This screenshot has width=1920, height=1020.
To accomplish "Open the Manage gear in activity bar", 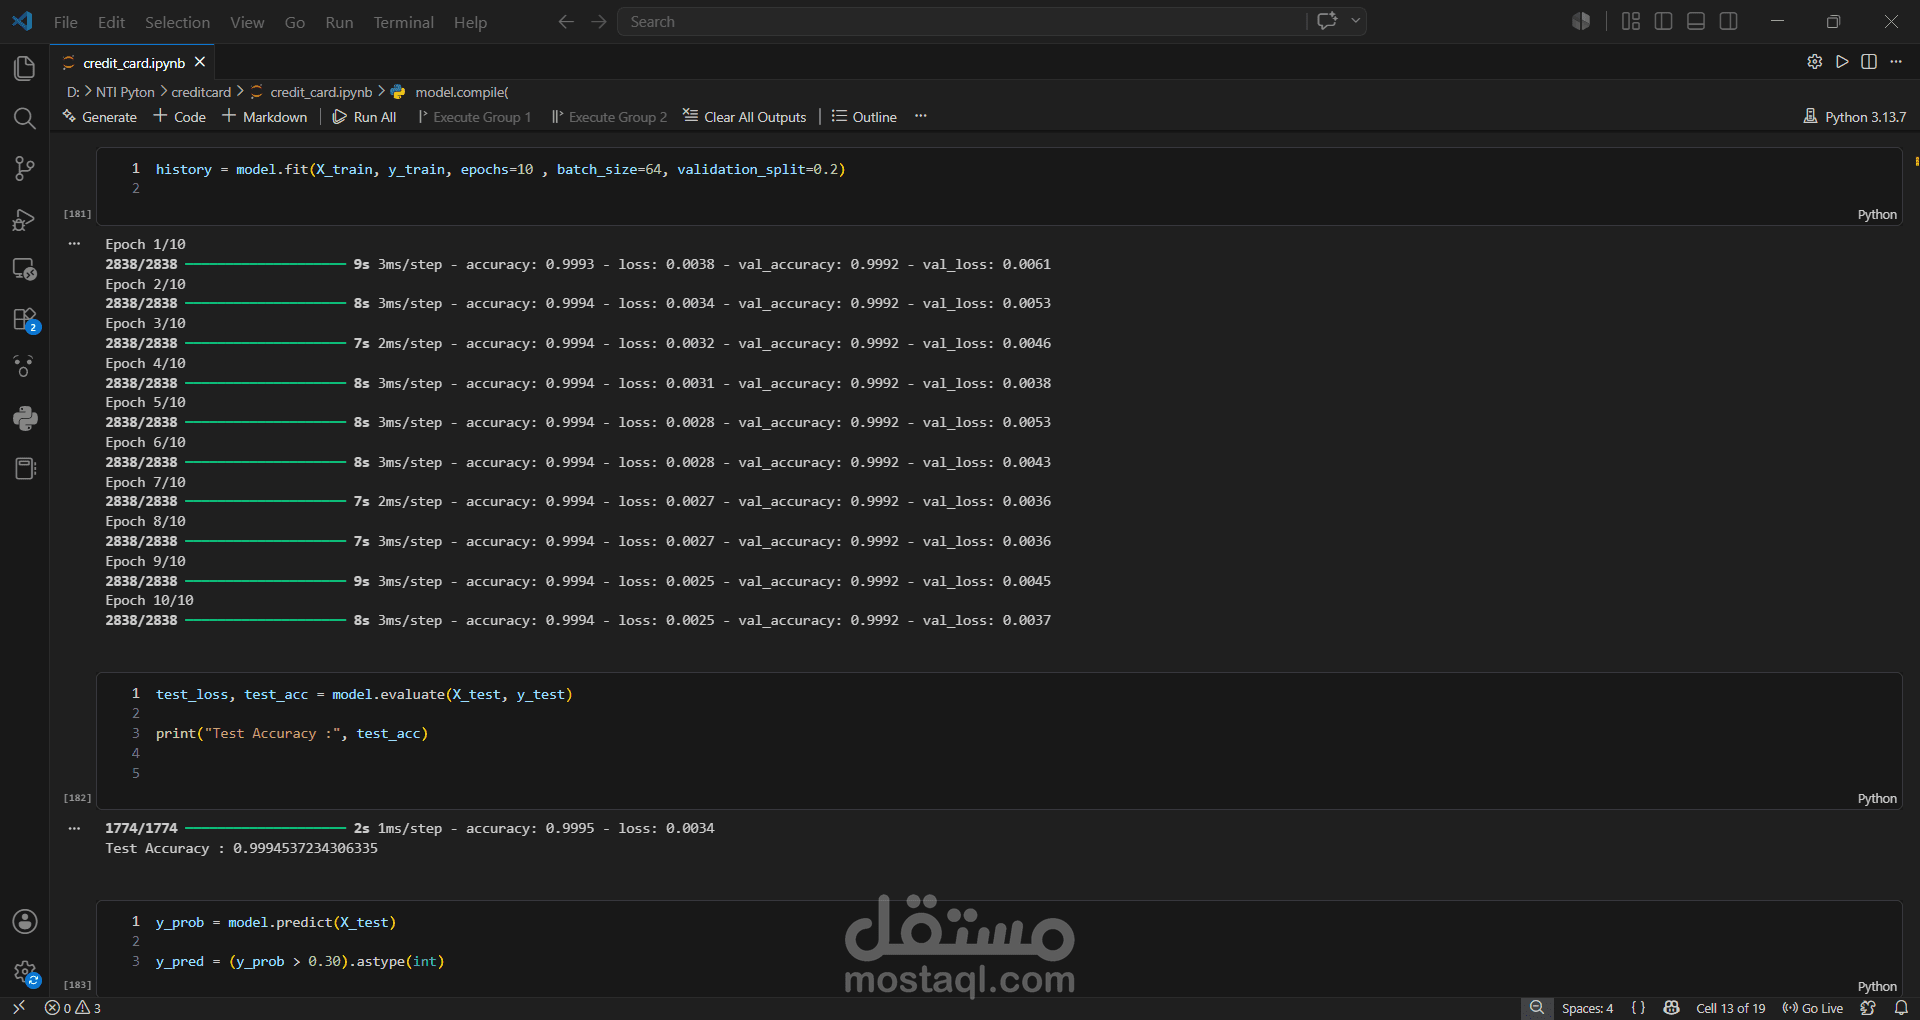I will (x=25, y=972).
